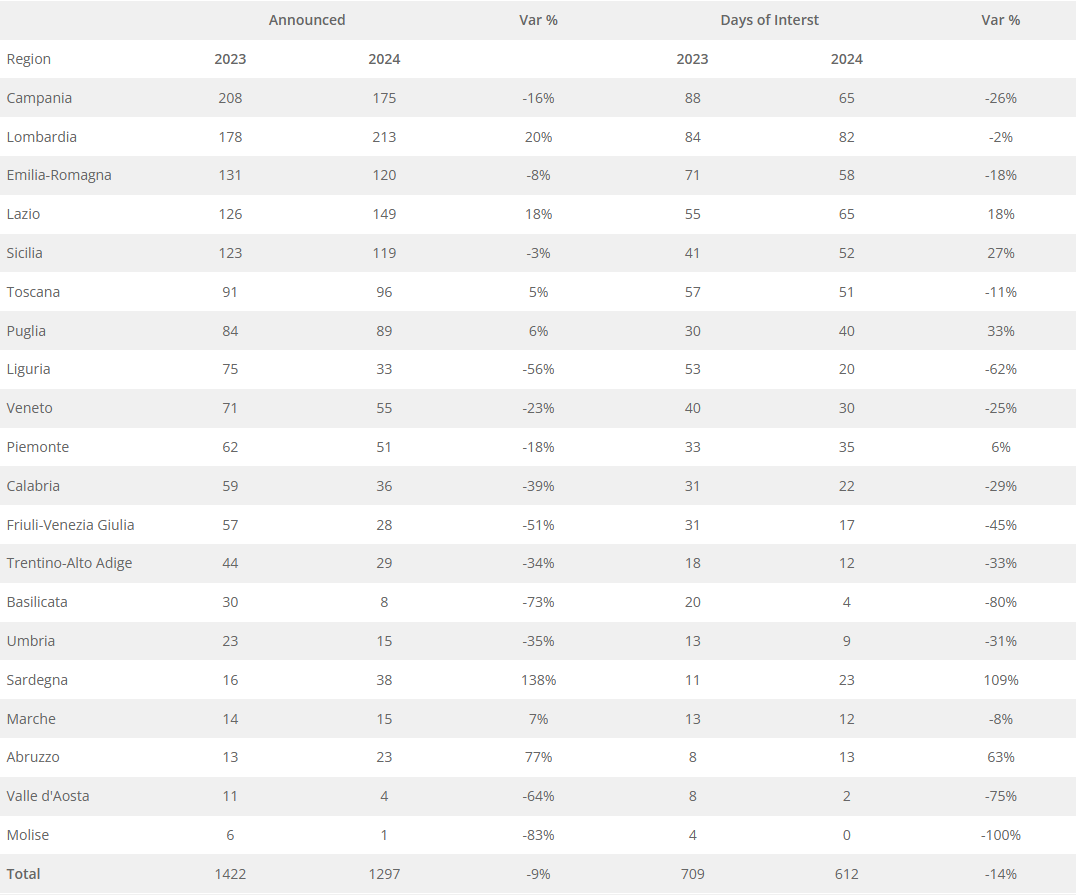1076x895 pixels.
Task: Select the Basilicata region label
Action: 37,602
